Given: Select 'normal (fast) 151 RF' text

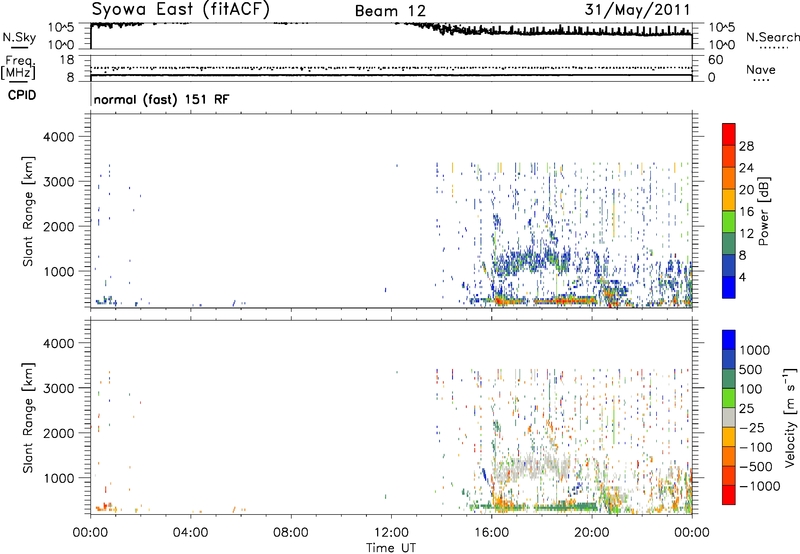Looking at the screenshot, I should (161, 99).
